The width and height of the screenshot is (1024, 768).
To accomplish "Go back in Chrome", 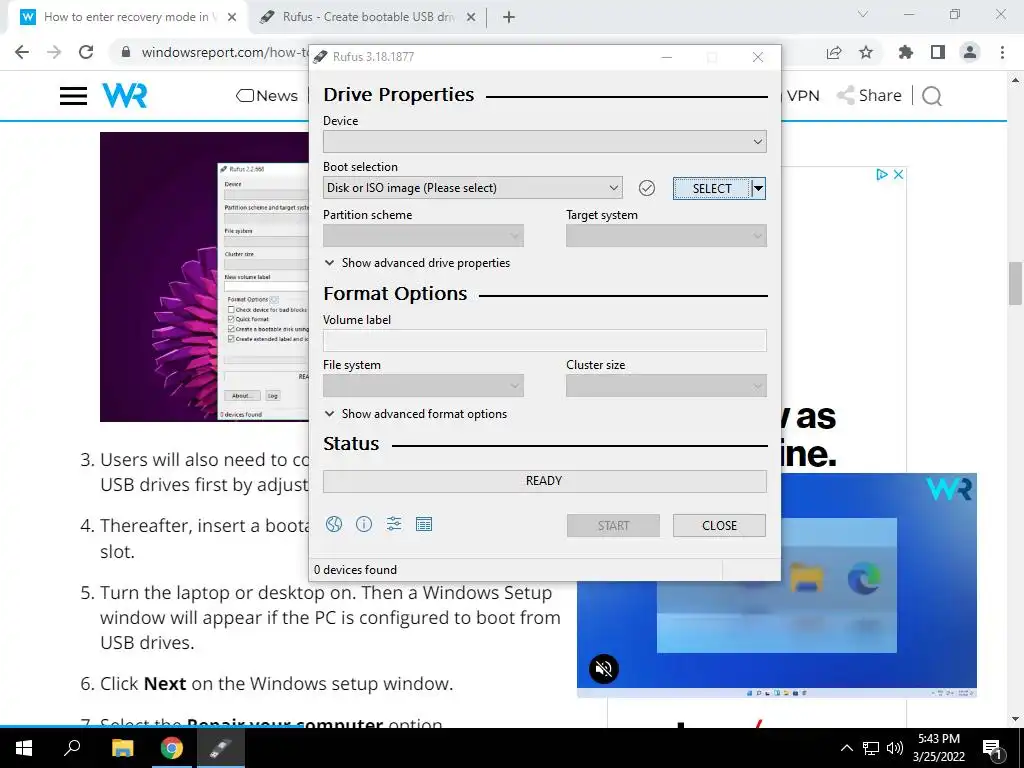I will (x=22, y=52).
